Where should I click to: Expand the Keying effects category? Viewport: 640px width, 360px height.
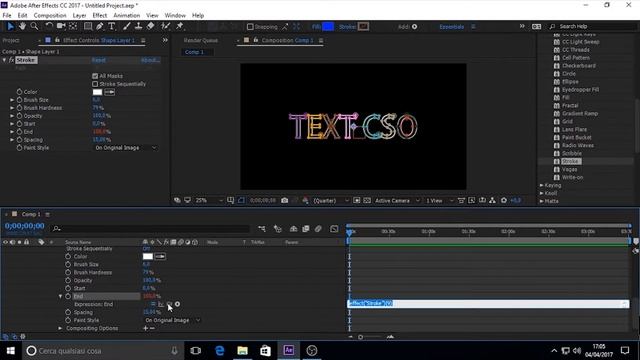pos(542,185)
